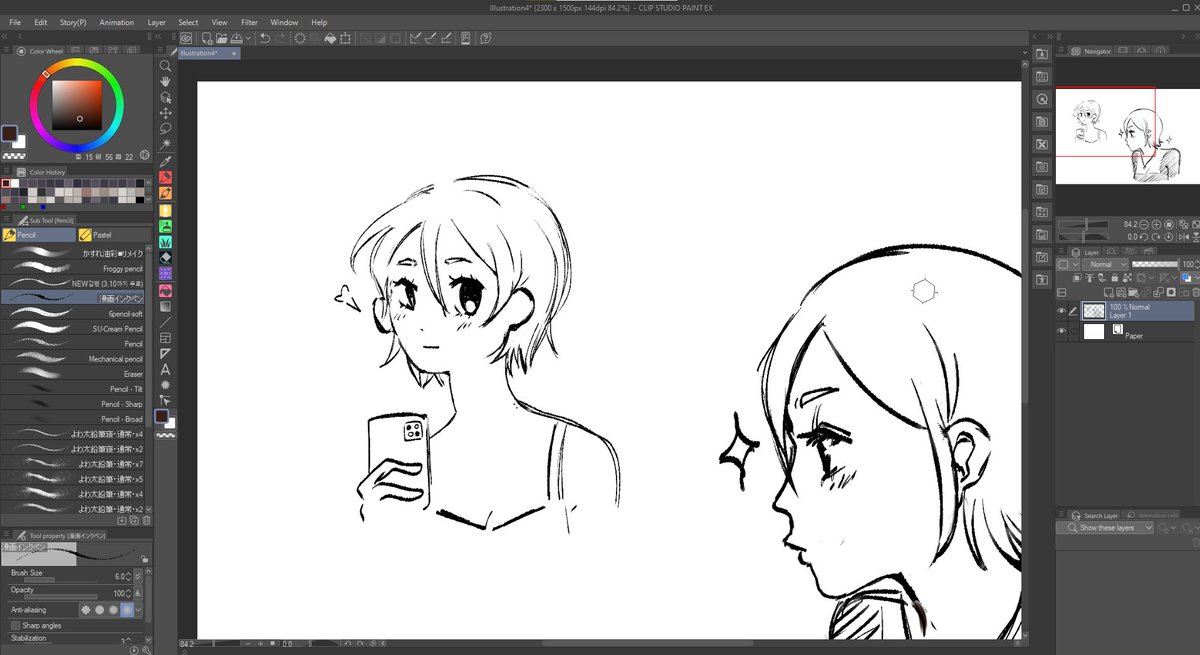Open the Layer menu

(x=157, y=22)
